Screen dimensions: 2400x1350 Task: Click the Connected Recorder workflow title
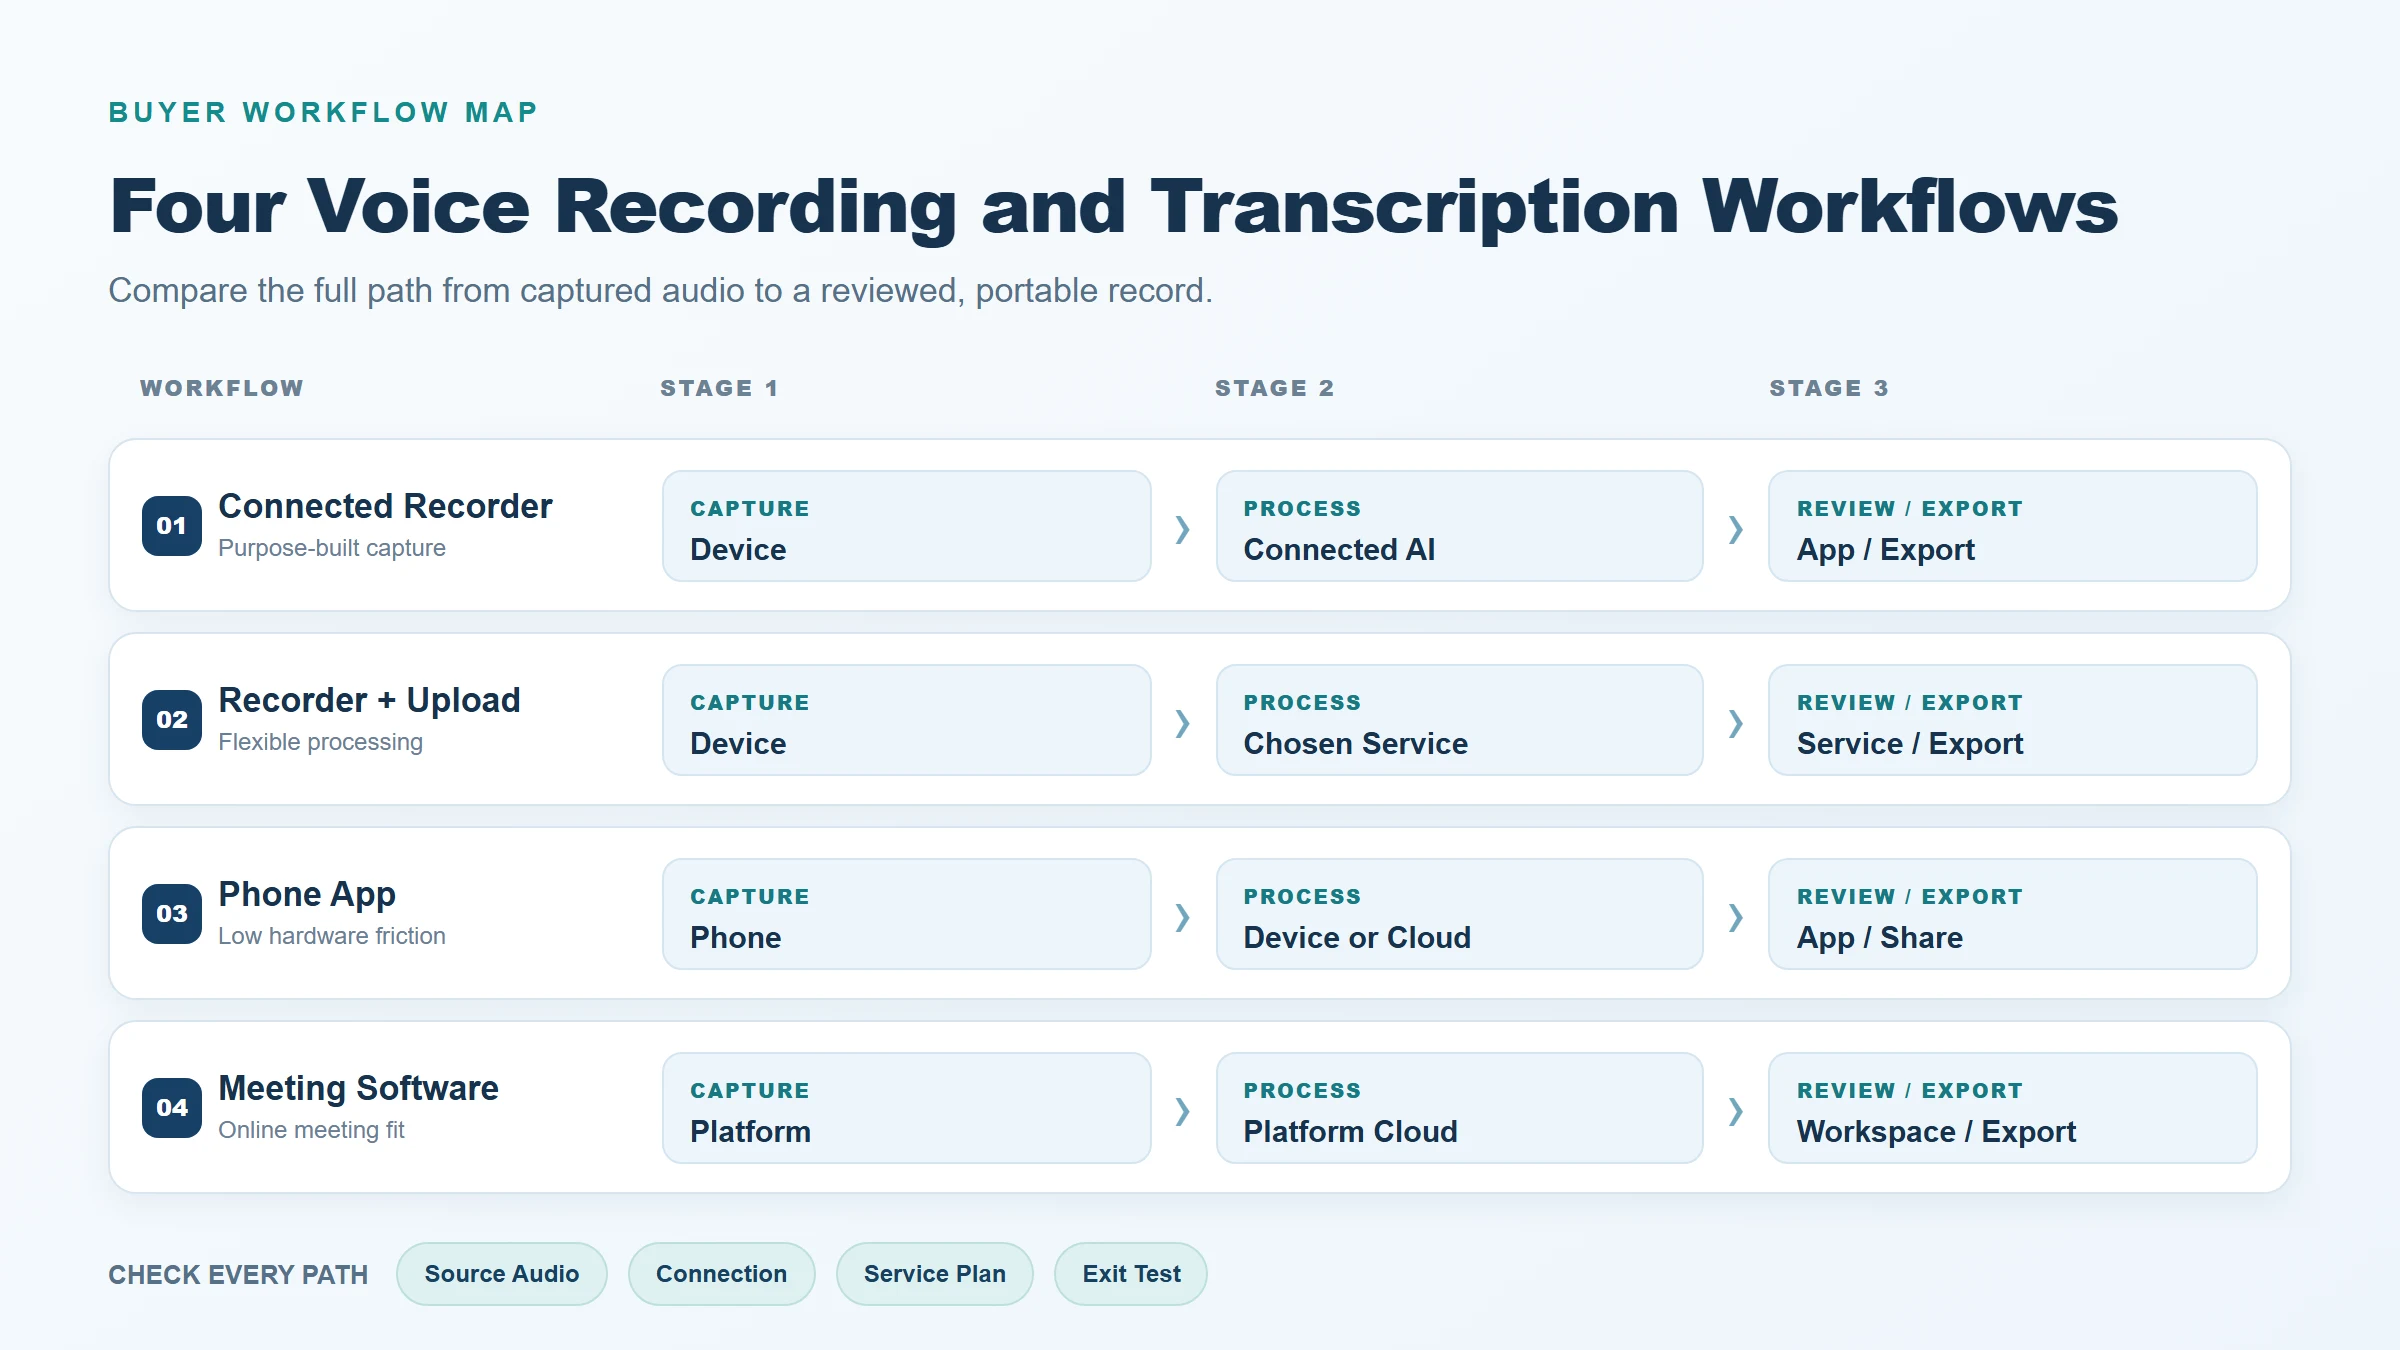pos(385,506)
